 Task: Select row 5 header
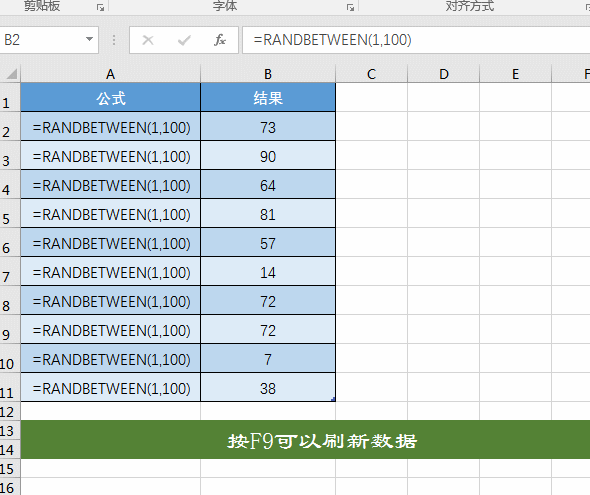[10, 213]
